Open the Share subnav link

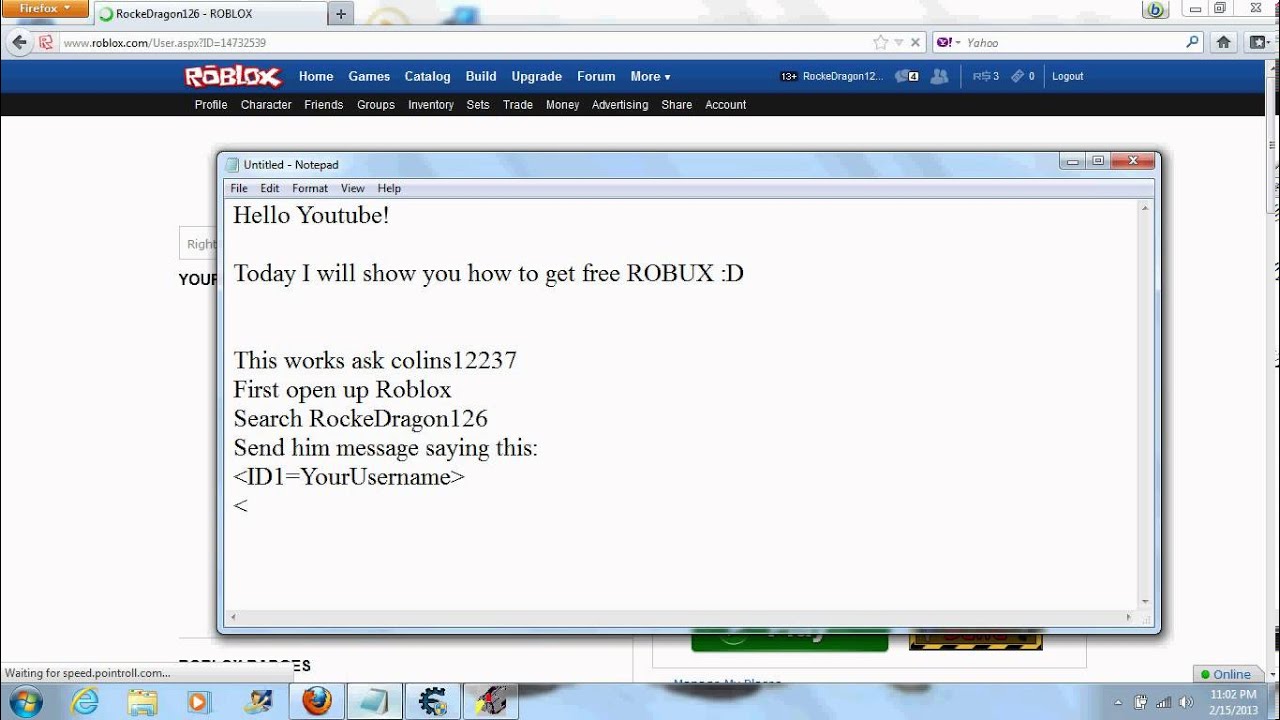tap(677, 105)
